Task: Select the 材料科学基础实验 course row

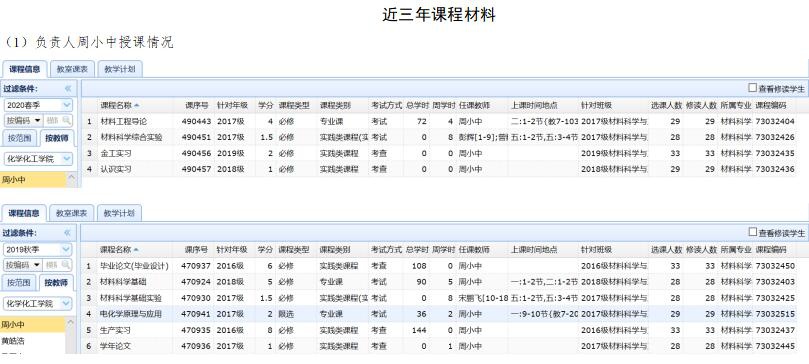Action: pyautogui.click(x=440, y=298)
